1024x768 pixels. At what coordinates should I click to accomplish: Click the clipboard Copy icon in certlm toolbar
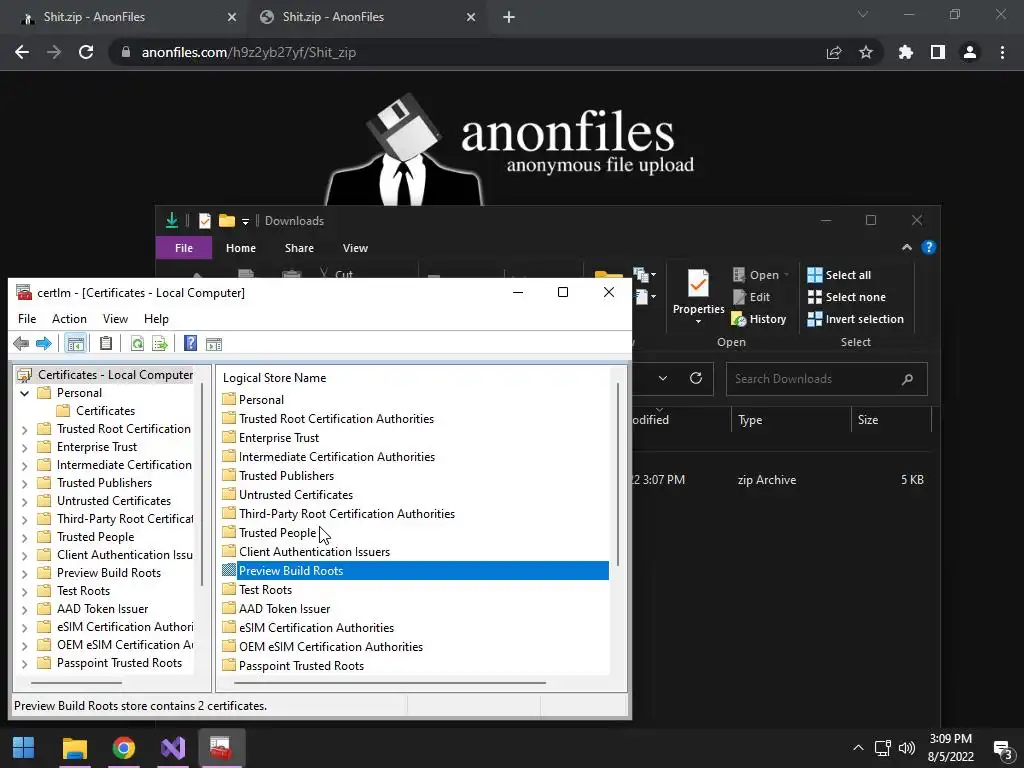click(x=106, y=344)
